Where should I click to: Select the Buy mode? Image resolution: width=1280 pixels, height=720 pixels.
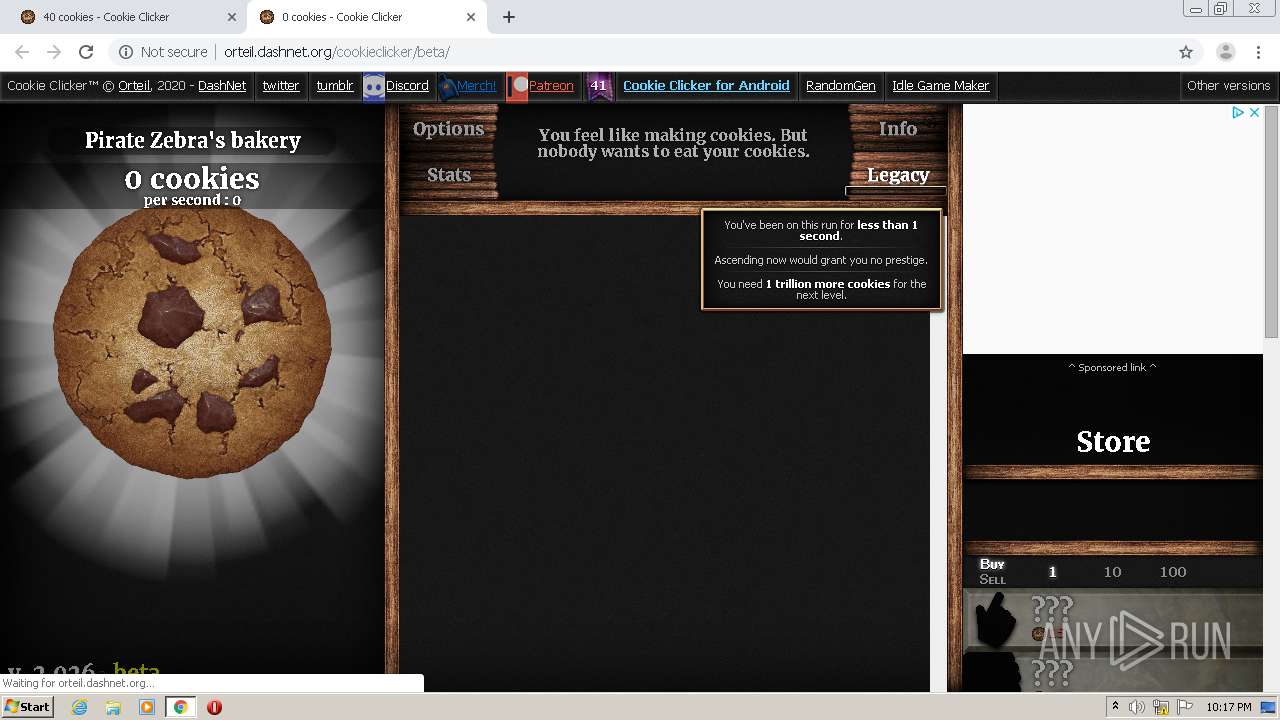pyautogui.click(x=992, y=564)
